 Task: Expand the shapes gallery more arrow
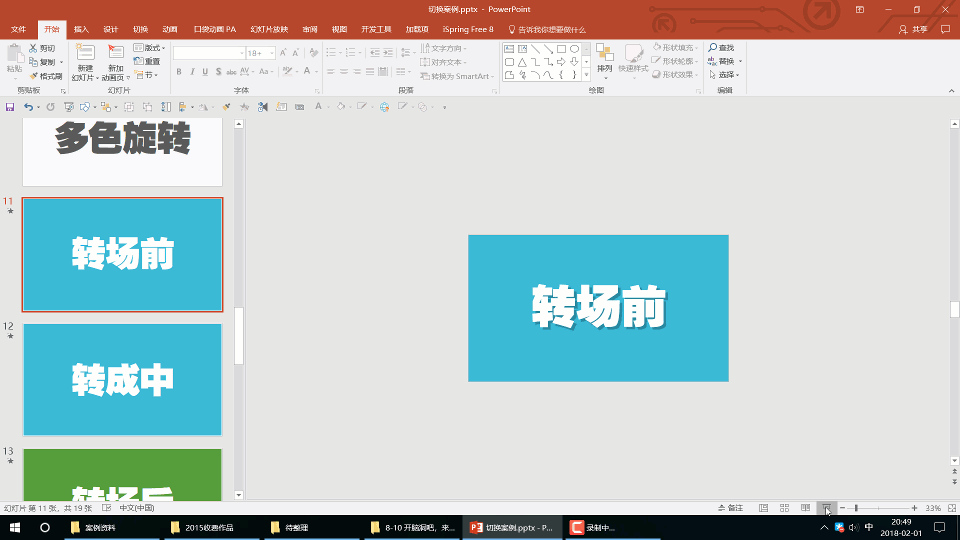pyautogui.click(x=587, y=75)
